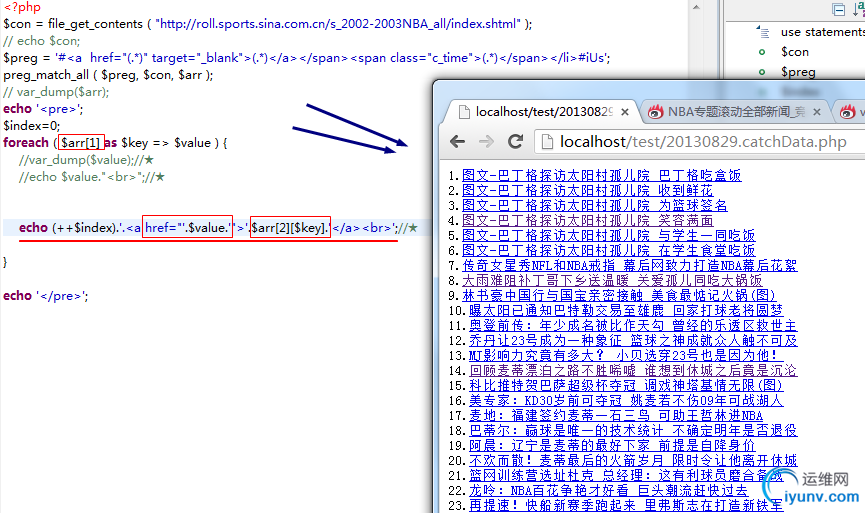Switch to the localhost/test/20130829 tab
This screenshot has height=513, width=865.
(x=543, y=112)
